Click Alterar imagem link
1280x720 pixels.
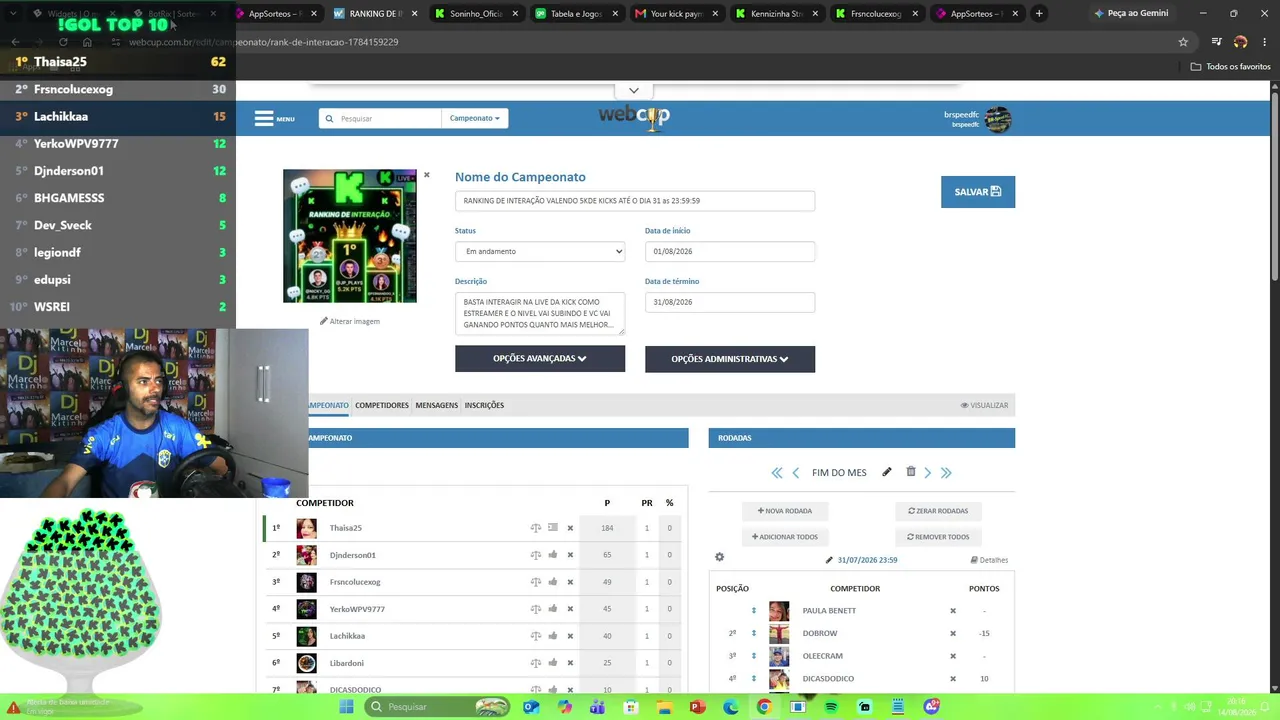coord(350,321)
